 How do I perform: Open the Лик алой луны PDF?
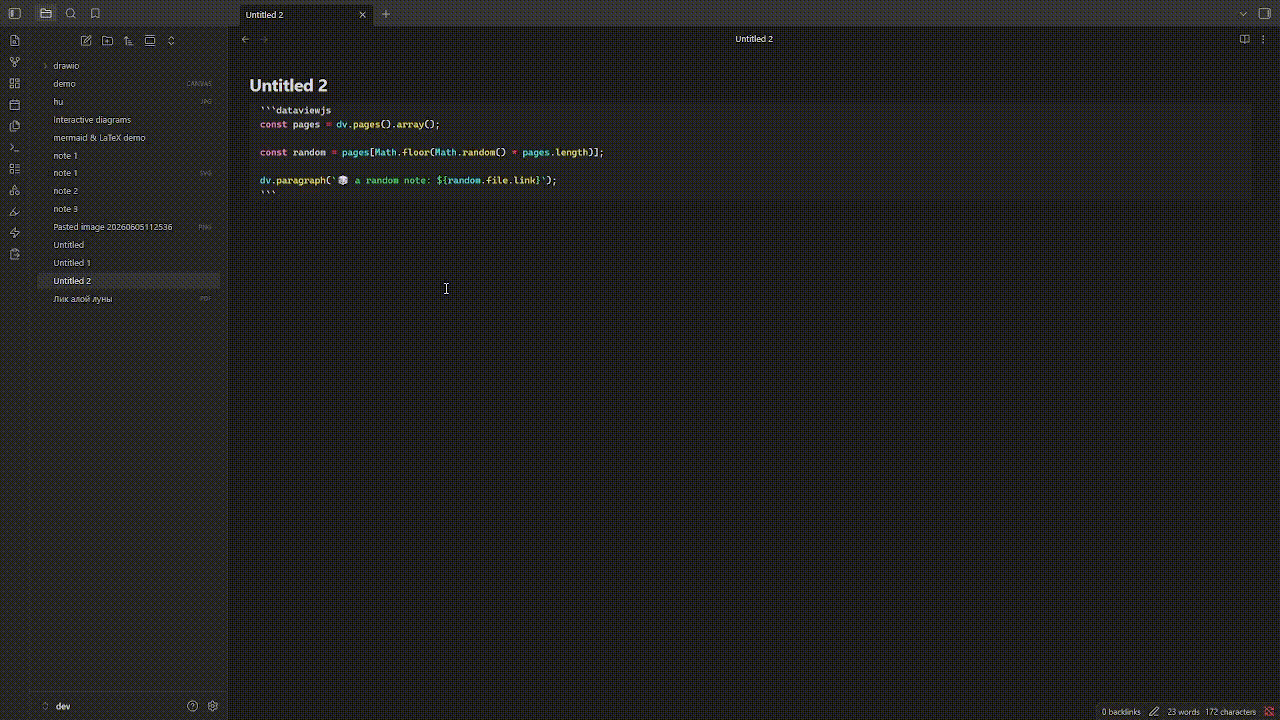[x=129, y=299]
